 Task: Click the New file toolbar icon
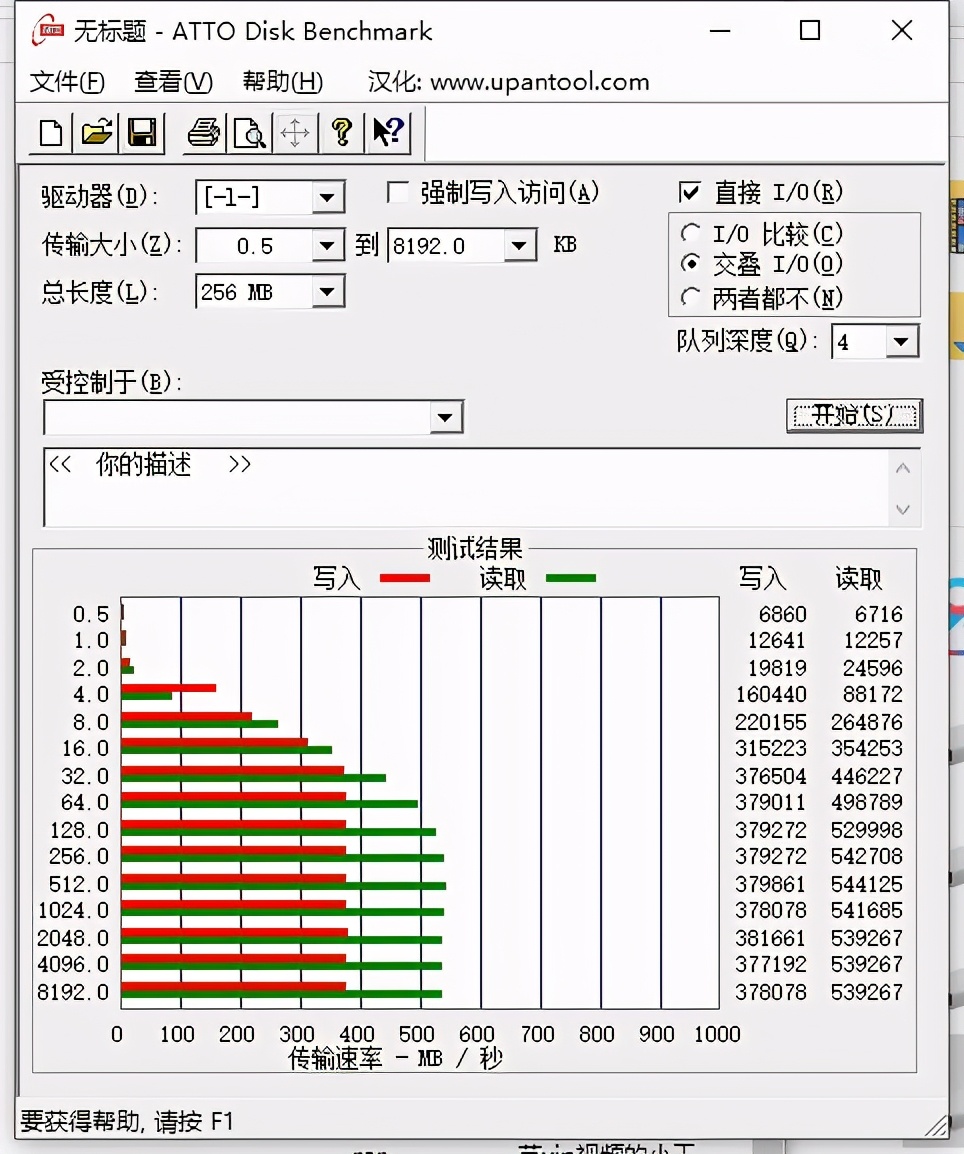[51, 133]
